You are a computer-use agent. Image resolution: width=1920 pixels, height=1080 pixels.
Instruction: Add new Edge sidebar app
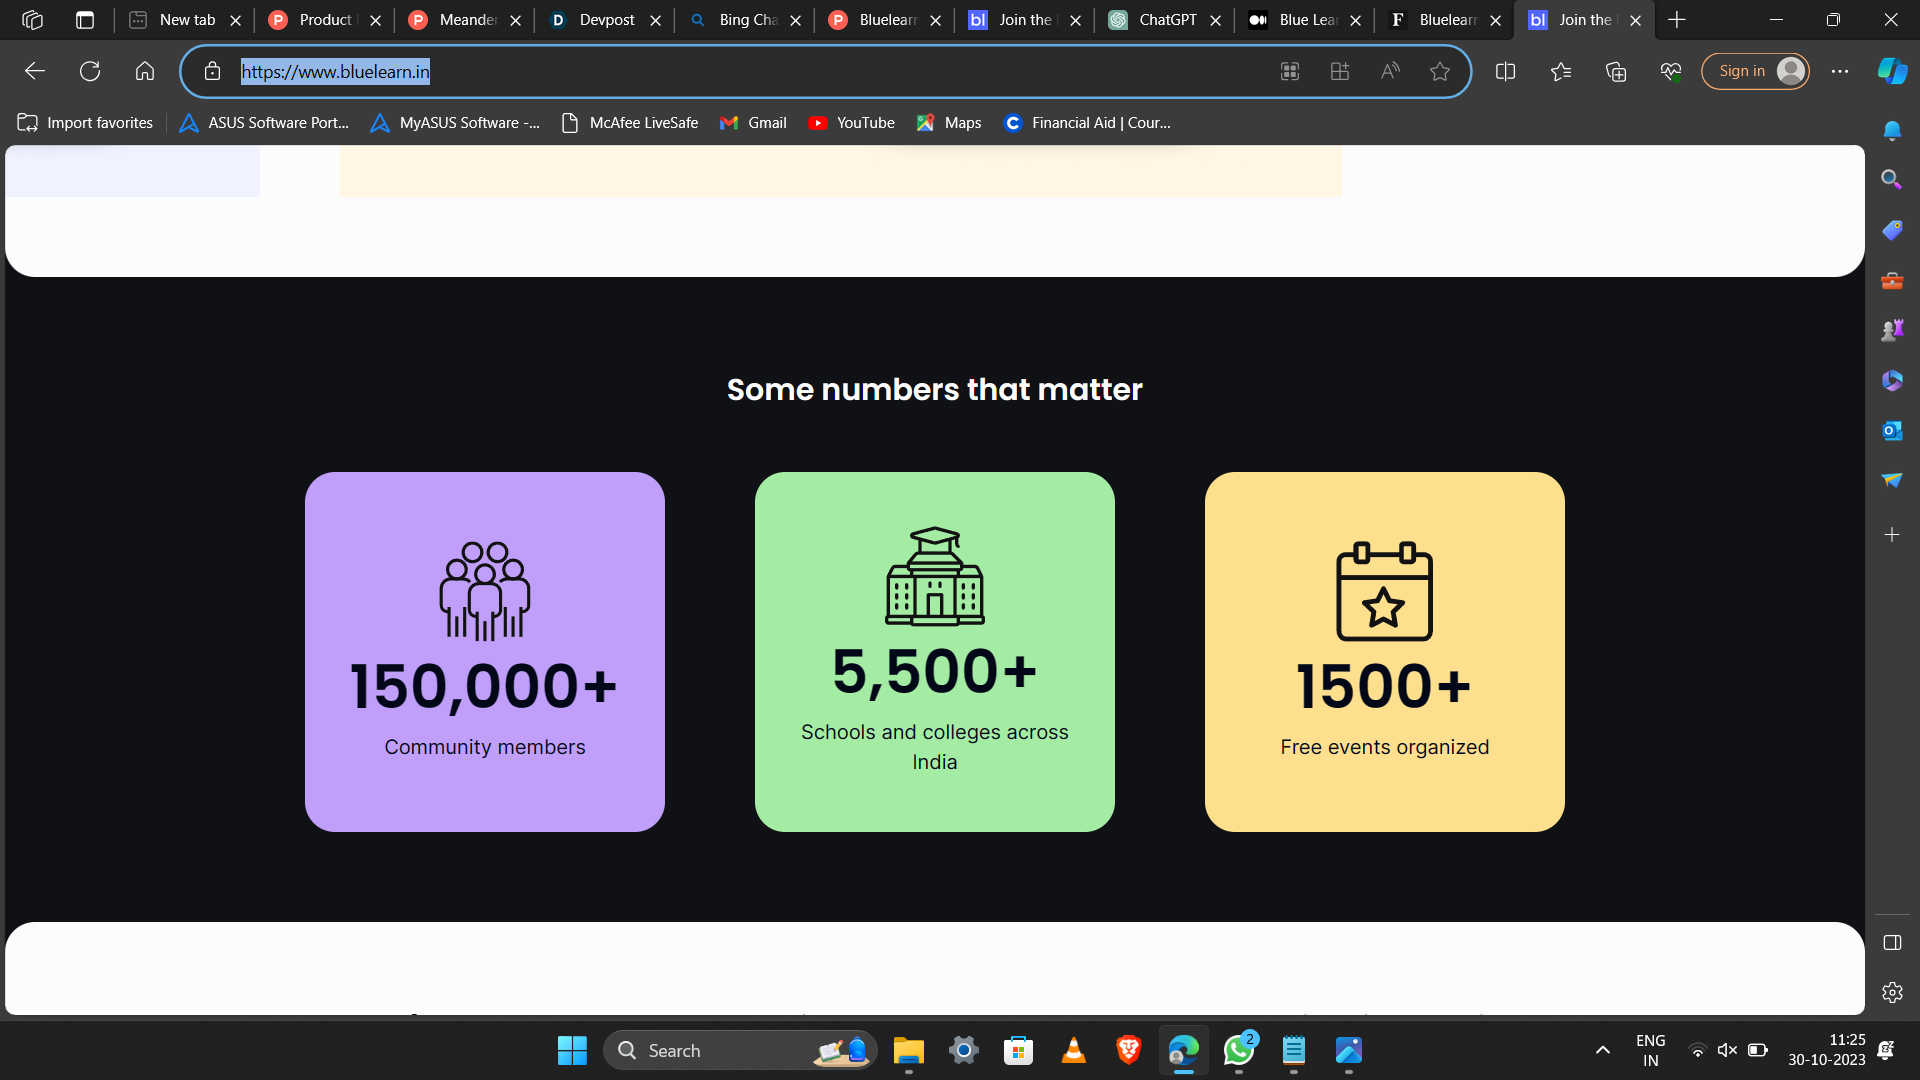[1892, 535]
